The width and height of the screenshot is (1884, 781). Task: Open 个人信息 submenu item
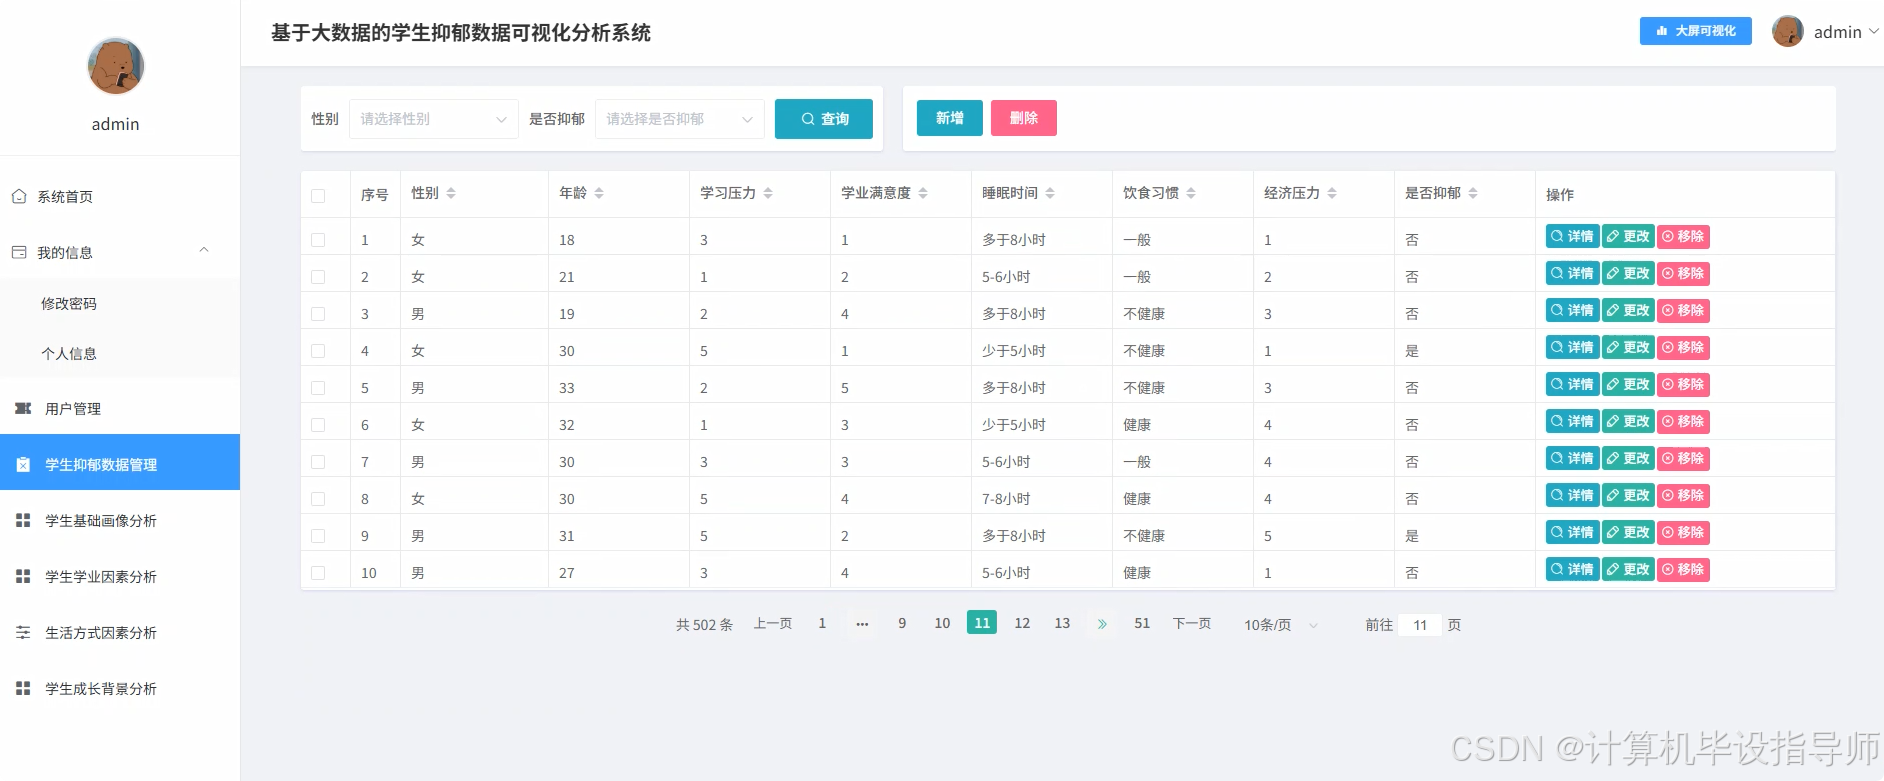pyautogui.click(x=120, y=353)
